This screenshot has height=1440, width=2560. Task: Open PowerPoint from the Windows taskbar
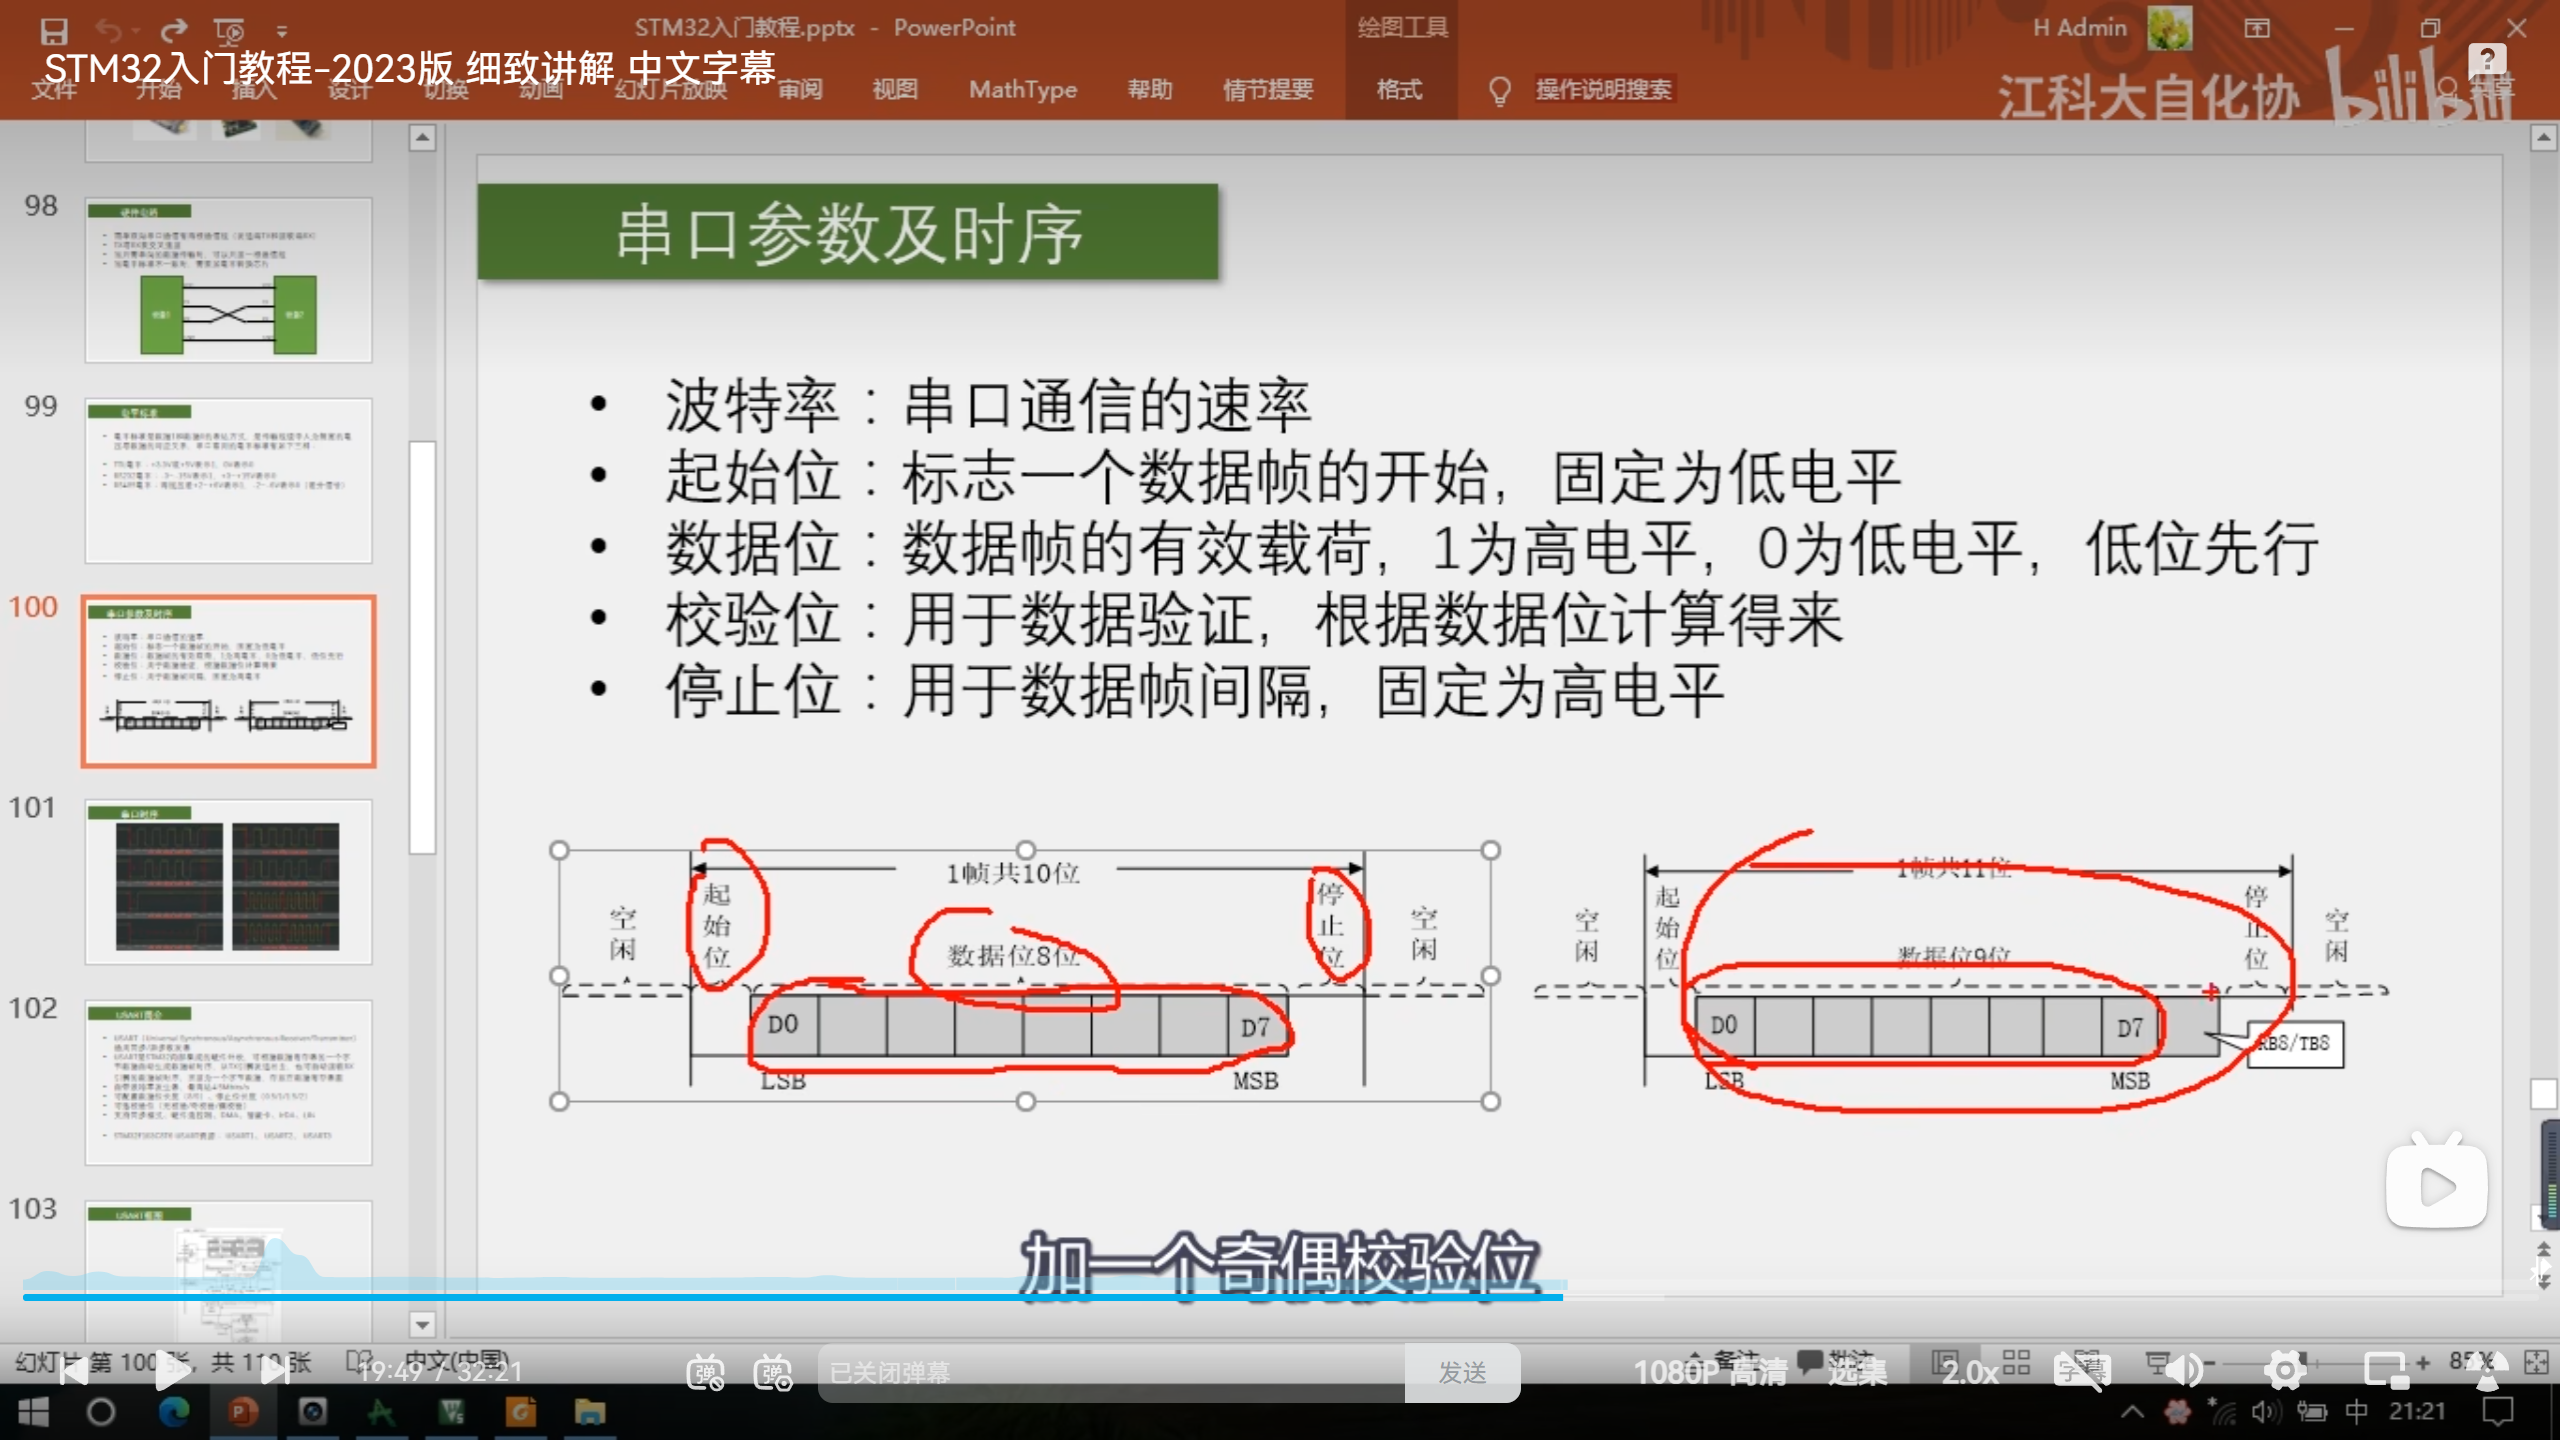pos(243,1412)
